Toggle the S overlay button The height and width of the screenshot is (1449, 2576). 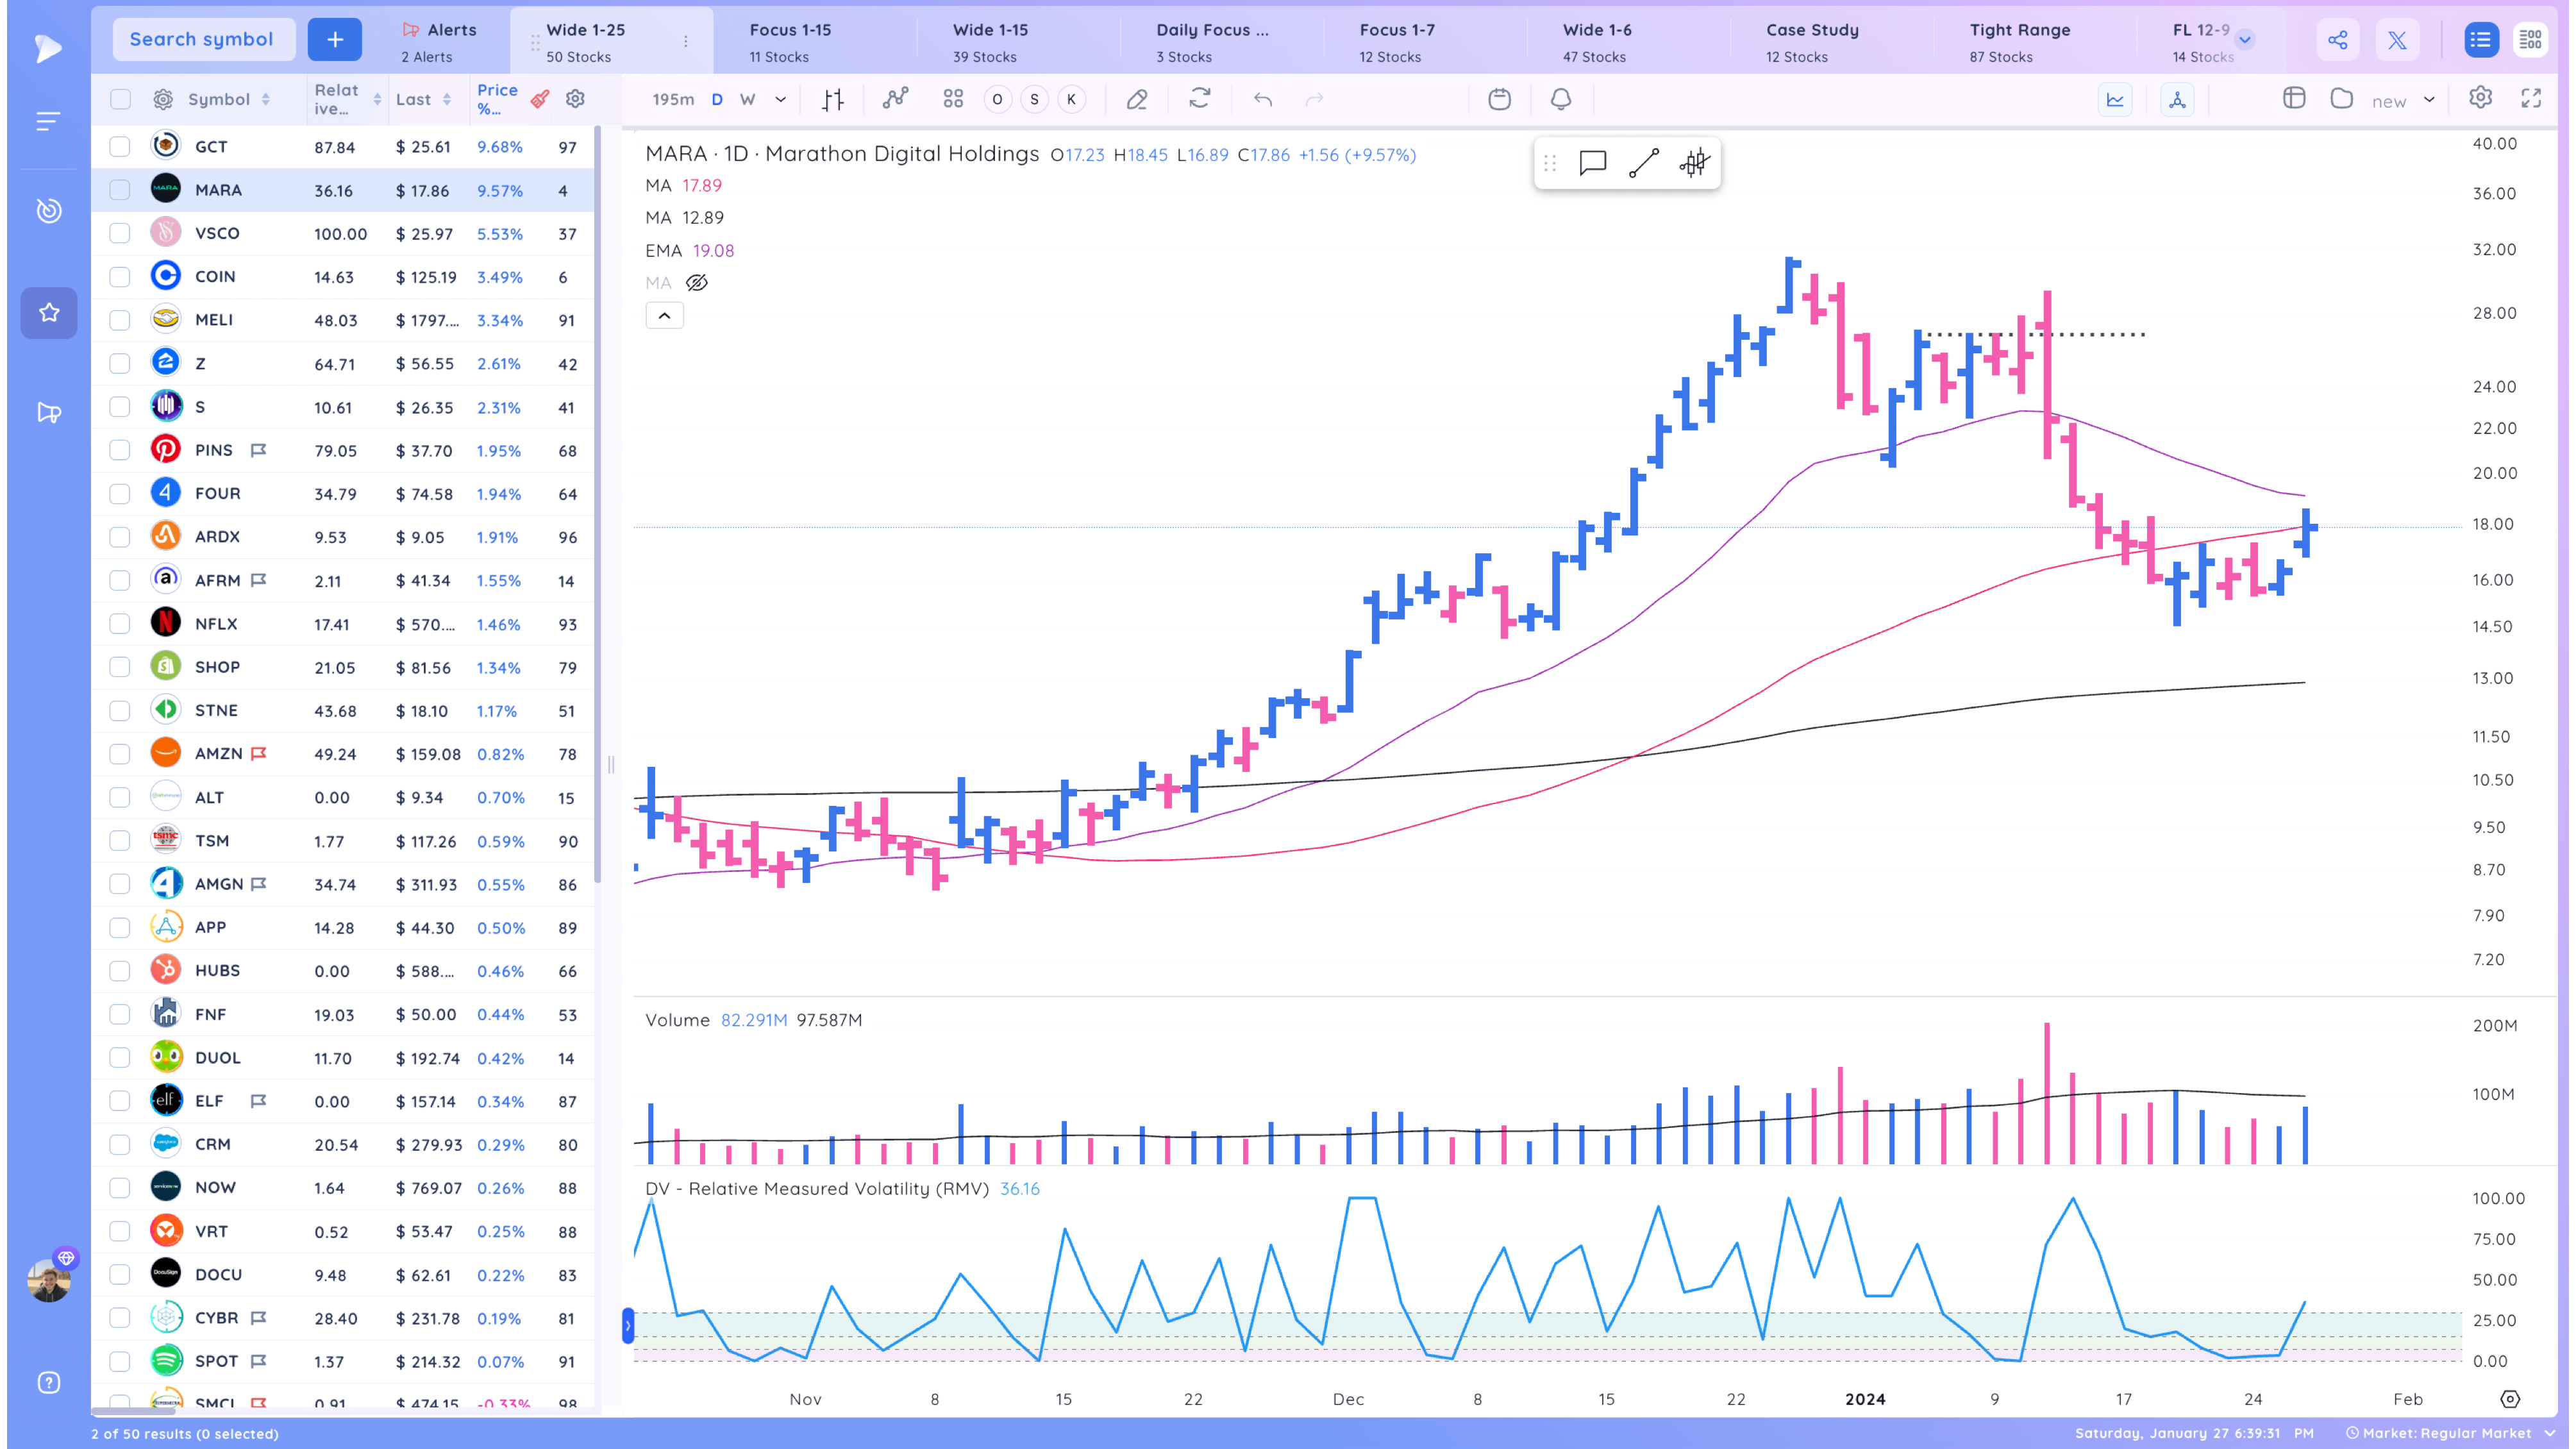pyautogui.click(x=1034, y=99)
